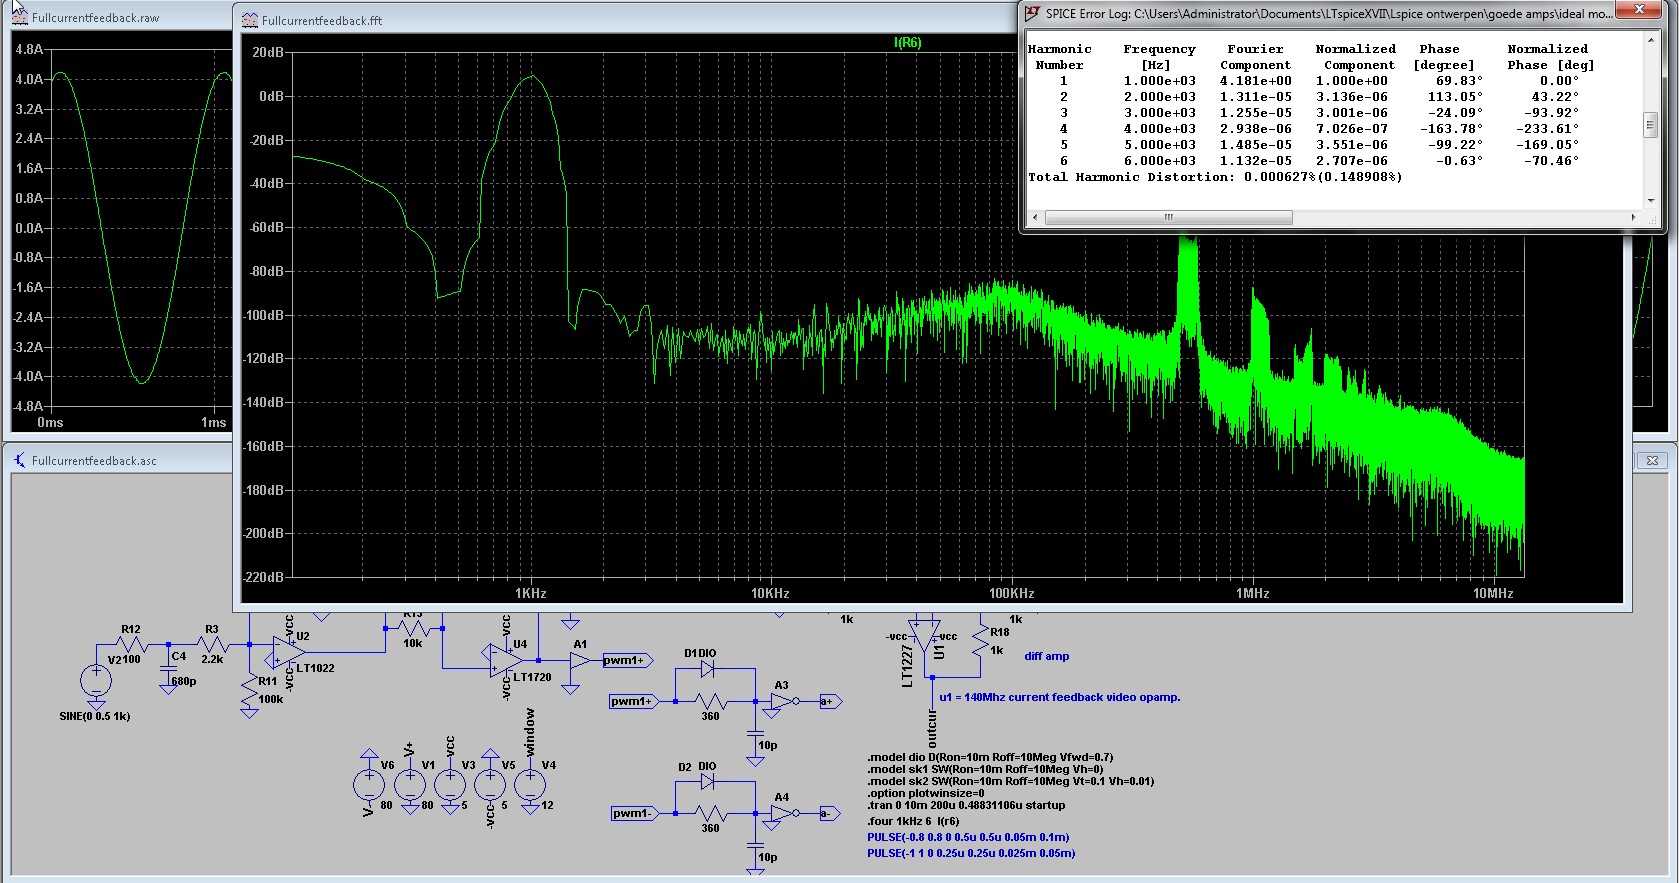Select the V2 sine voltage source symbol
This screenshot has width=1679, height=883.
coord(96,680)
